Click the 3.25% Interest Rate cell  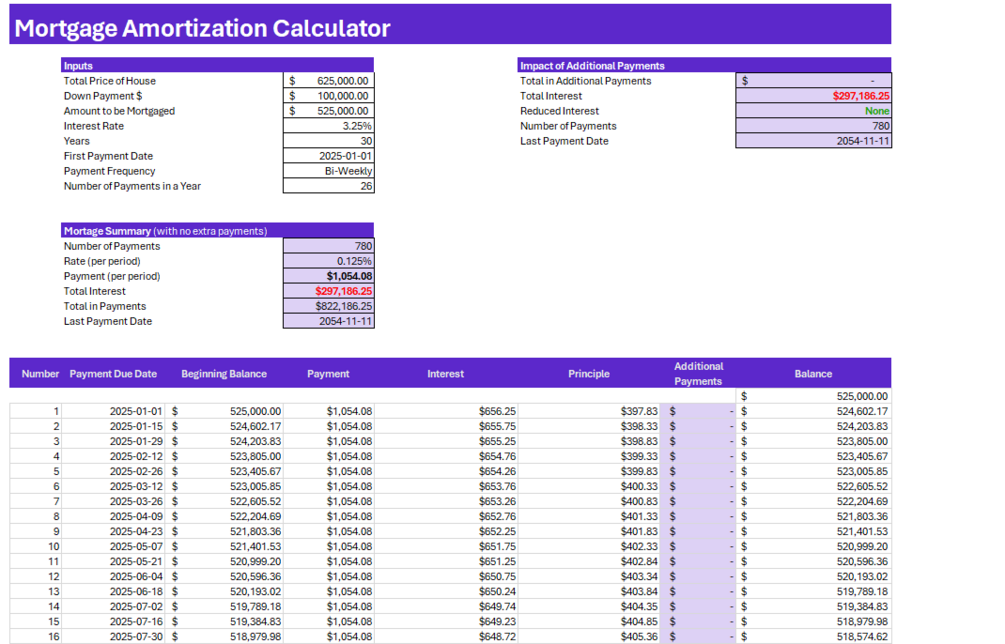pos(329,126)
